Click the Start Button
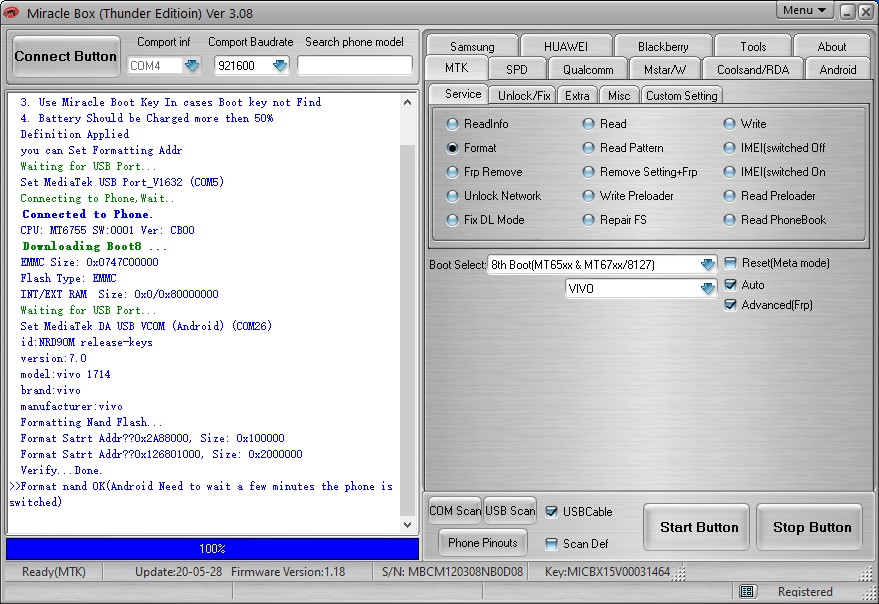The width and height of the screenshot is (879, 604). (x=697, y=527)
